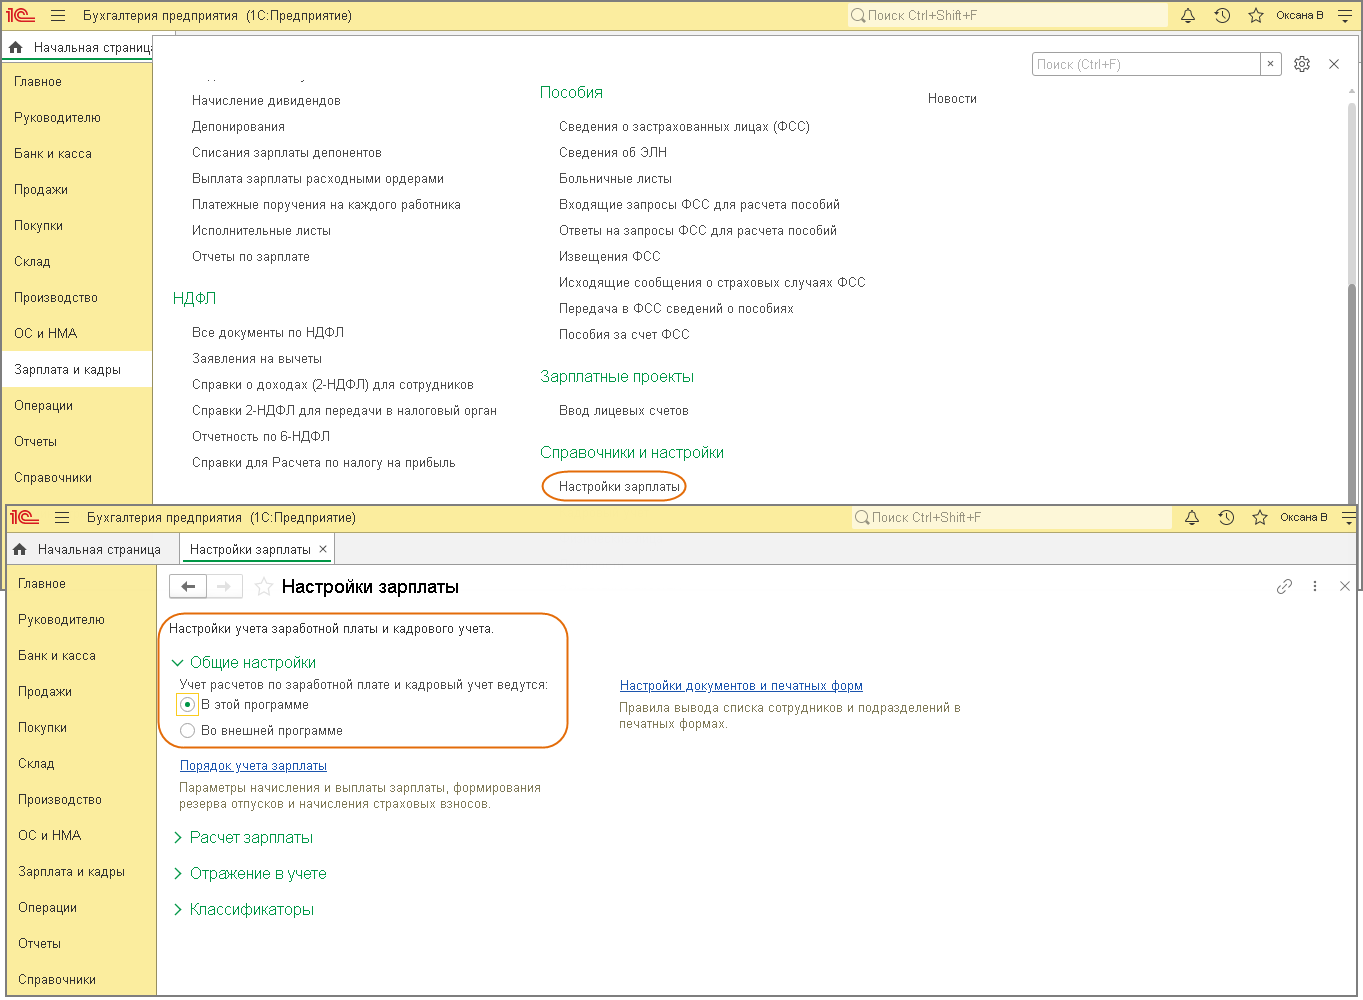
Task: Click 1C logo in lower window
Action: 24,518
